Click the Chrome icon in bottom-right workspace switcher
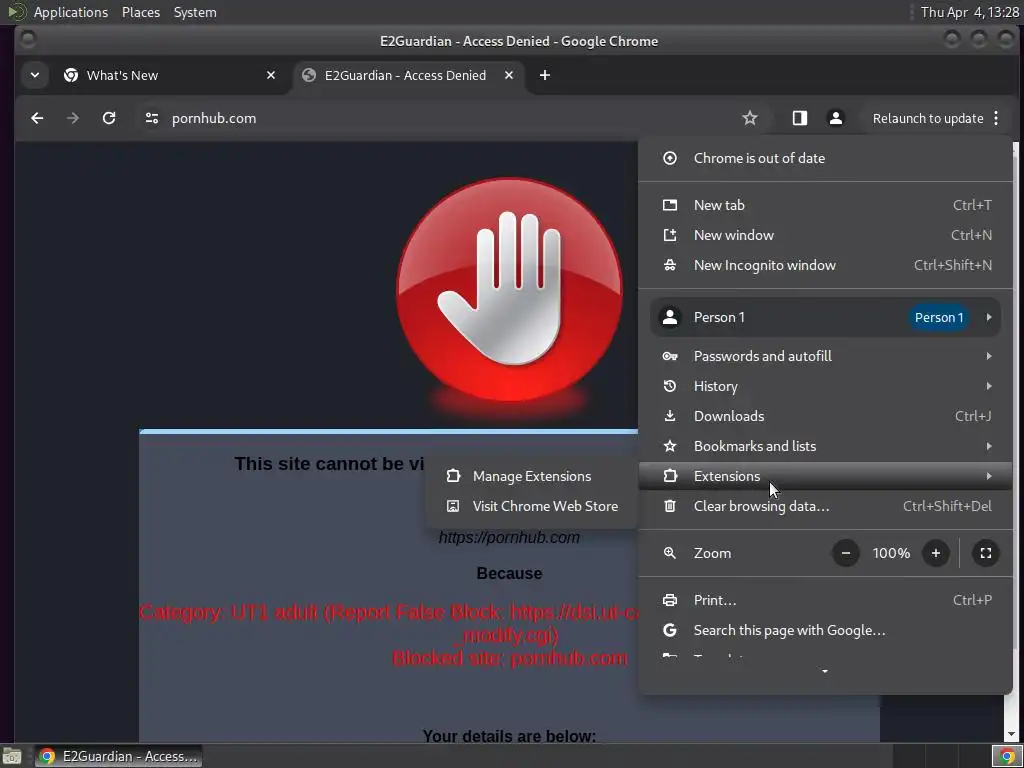 [1006, 756]
